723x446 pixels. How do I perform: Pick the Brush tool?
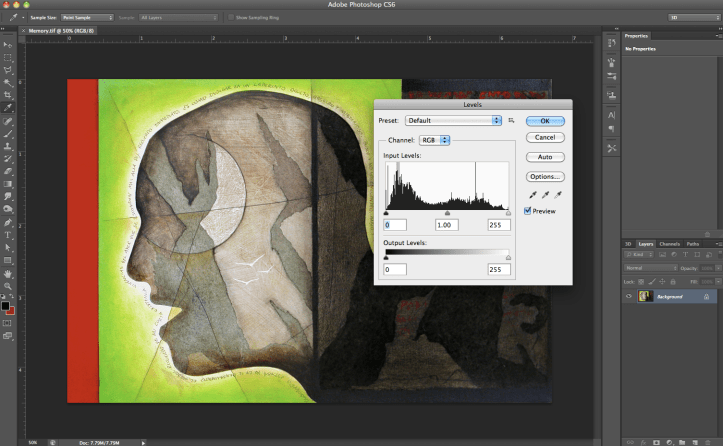(x=8, y=132)
